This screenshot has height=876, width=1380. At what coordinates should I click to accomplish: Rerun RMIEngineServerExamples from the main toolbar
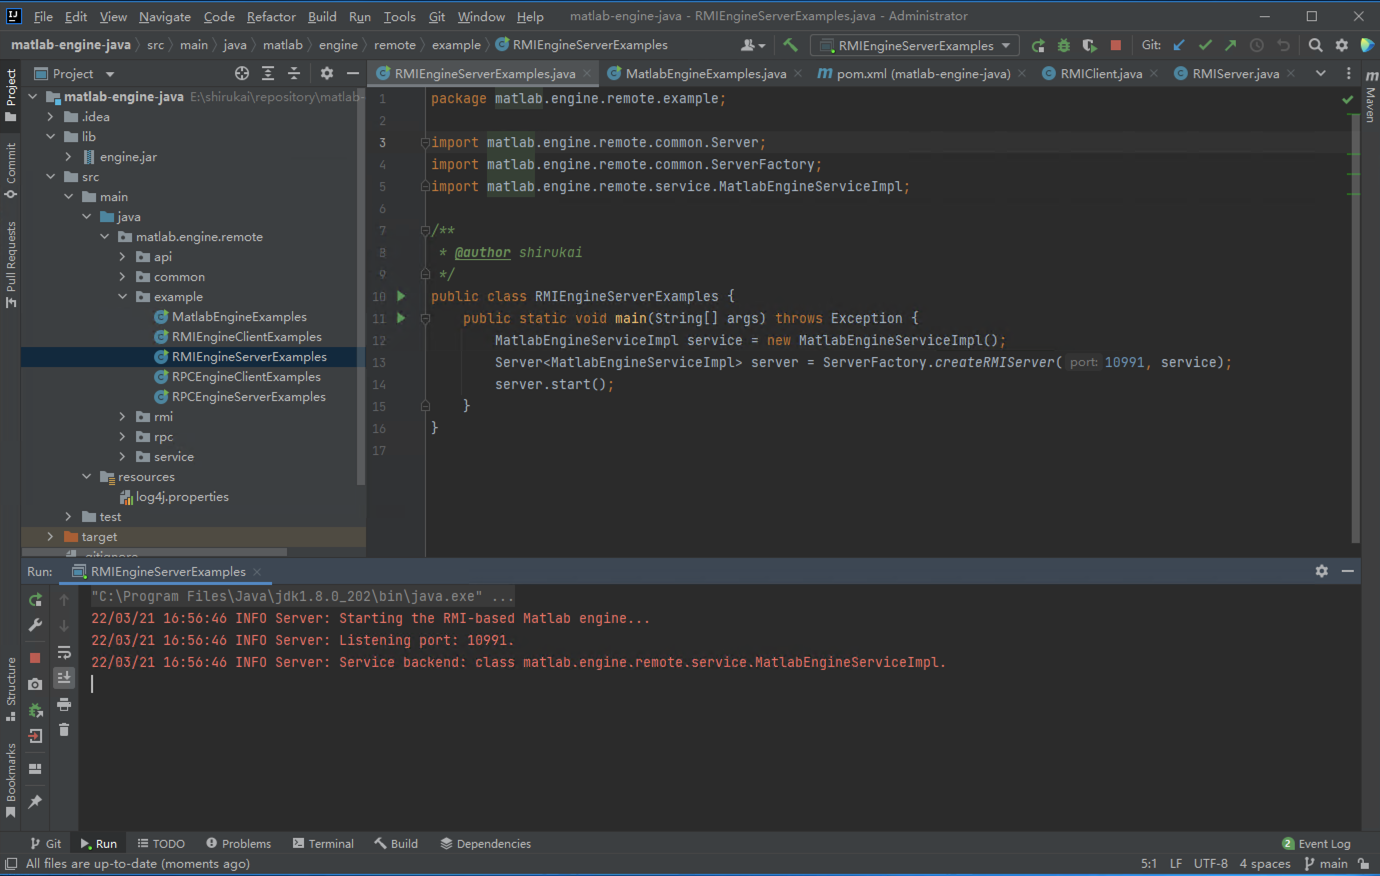tap(1038, 45)
